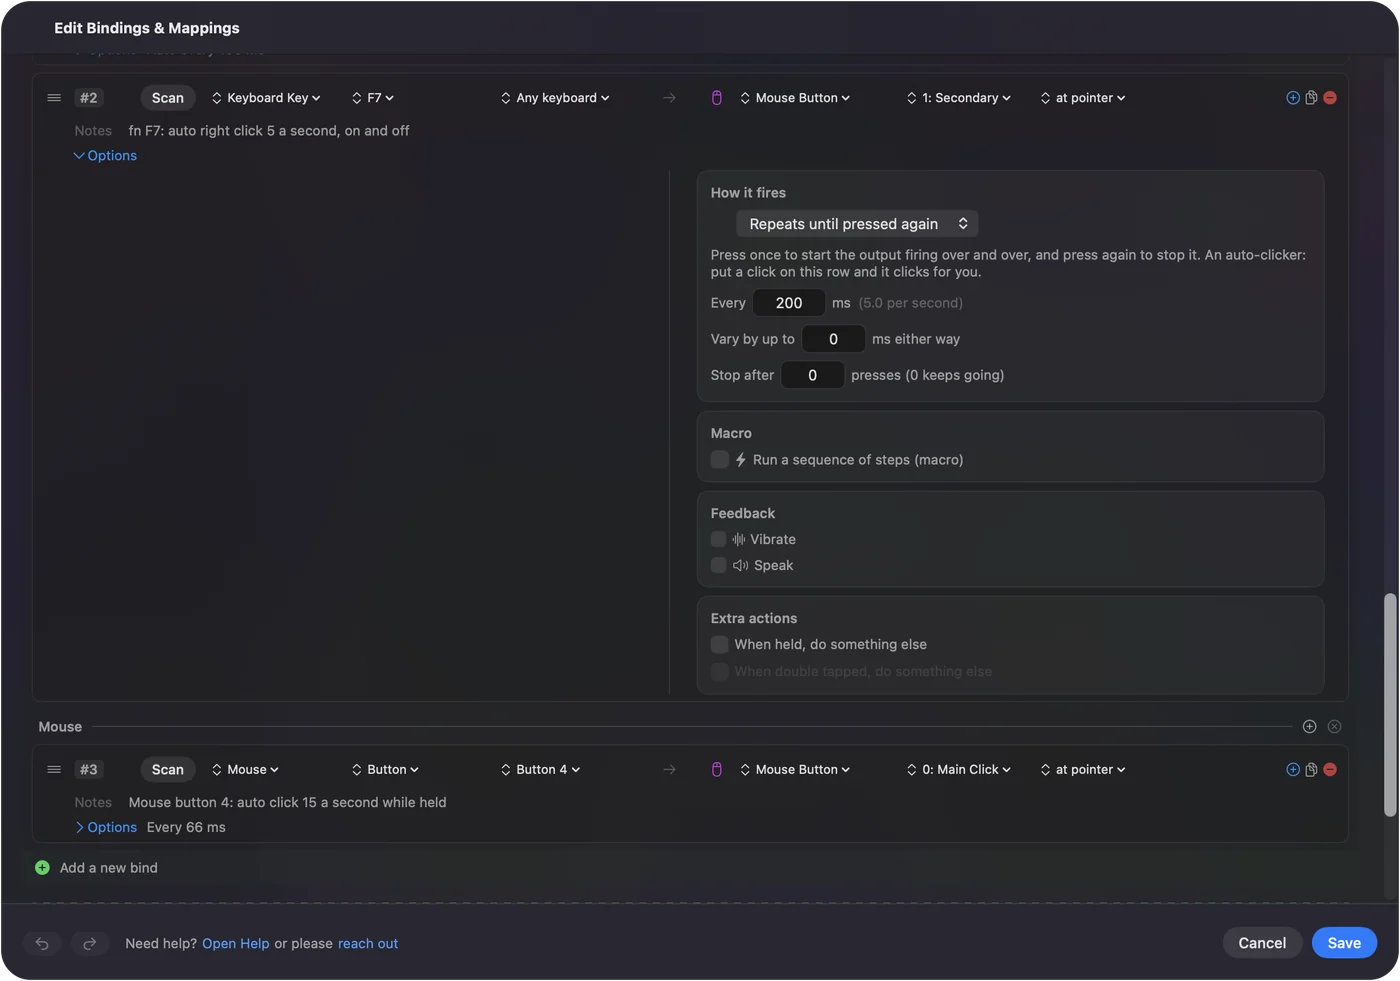Click the Scan button in row #3
The image size is (1400, 981).
click(x=168, y=770)
